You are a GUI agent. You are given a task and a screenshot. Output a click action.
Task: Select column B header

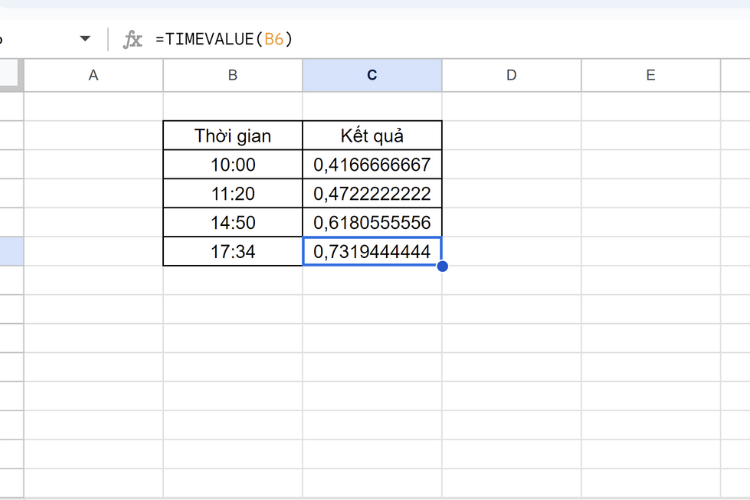pyautogui.click(x=232, y=75)
